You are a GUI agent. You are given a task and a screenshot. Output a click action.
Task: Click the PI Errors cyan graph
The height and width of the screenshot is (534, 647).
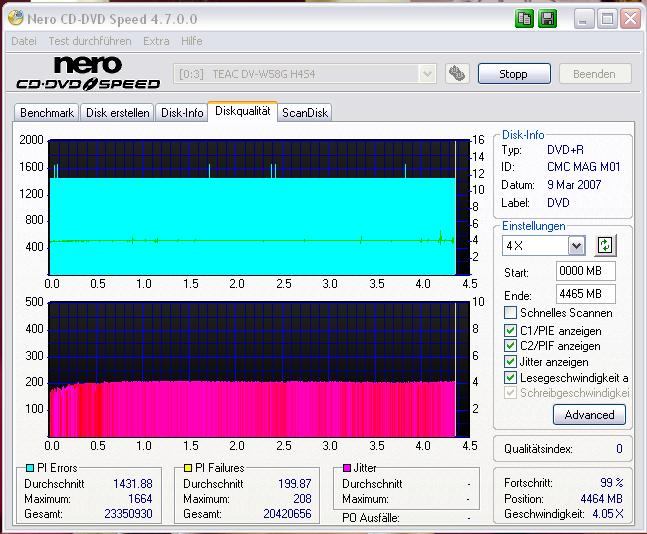(259, 208)
